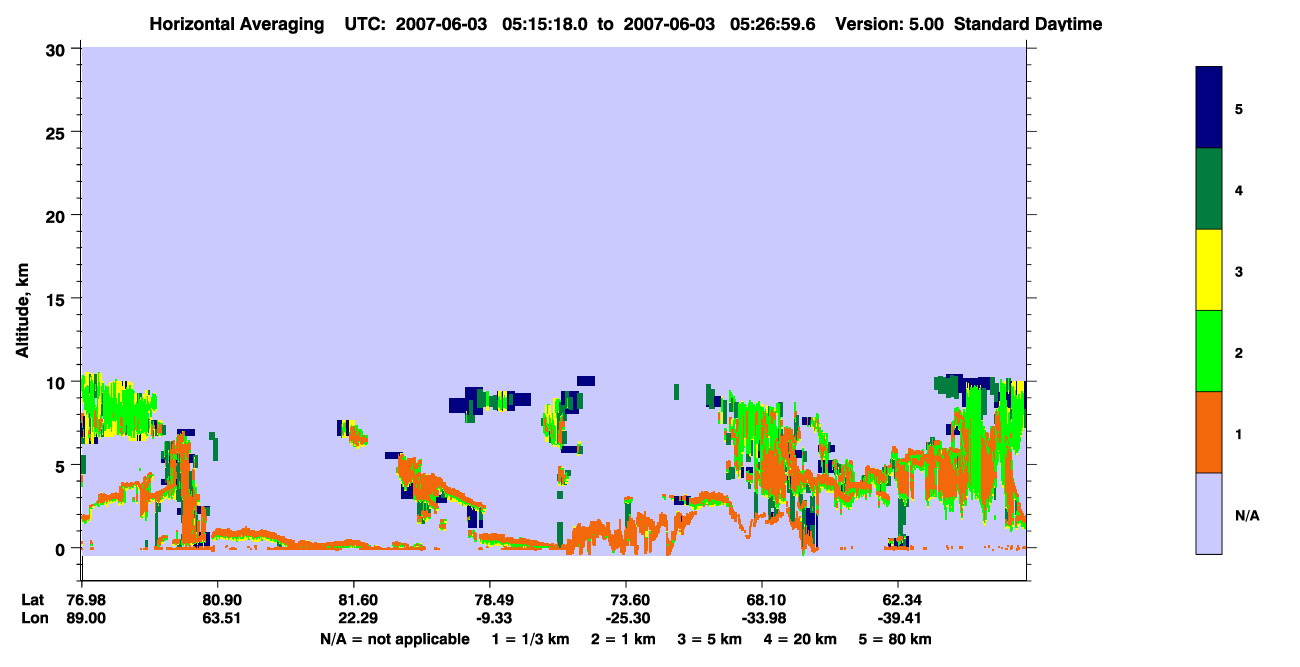Click legend text 'N/A = not applicable'
The width and height of the screenshot is (1300, 667).
(x=395, y=639)
